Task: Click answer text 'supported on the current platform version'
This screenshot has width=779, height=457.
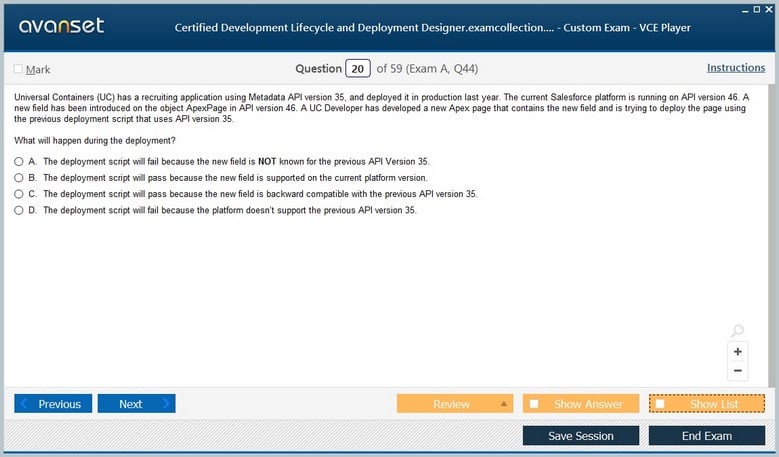Action: (x=347, y=177)
